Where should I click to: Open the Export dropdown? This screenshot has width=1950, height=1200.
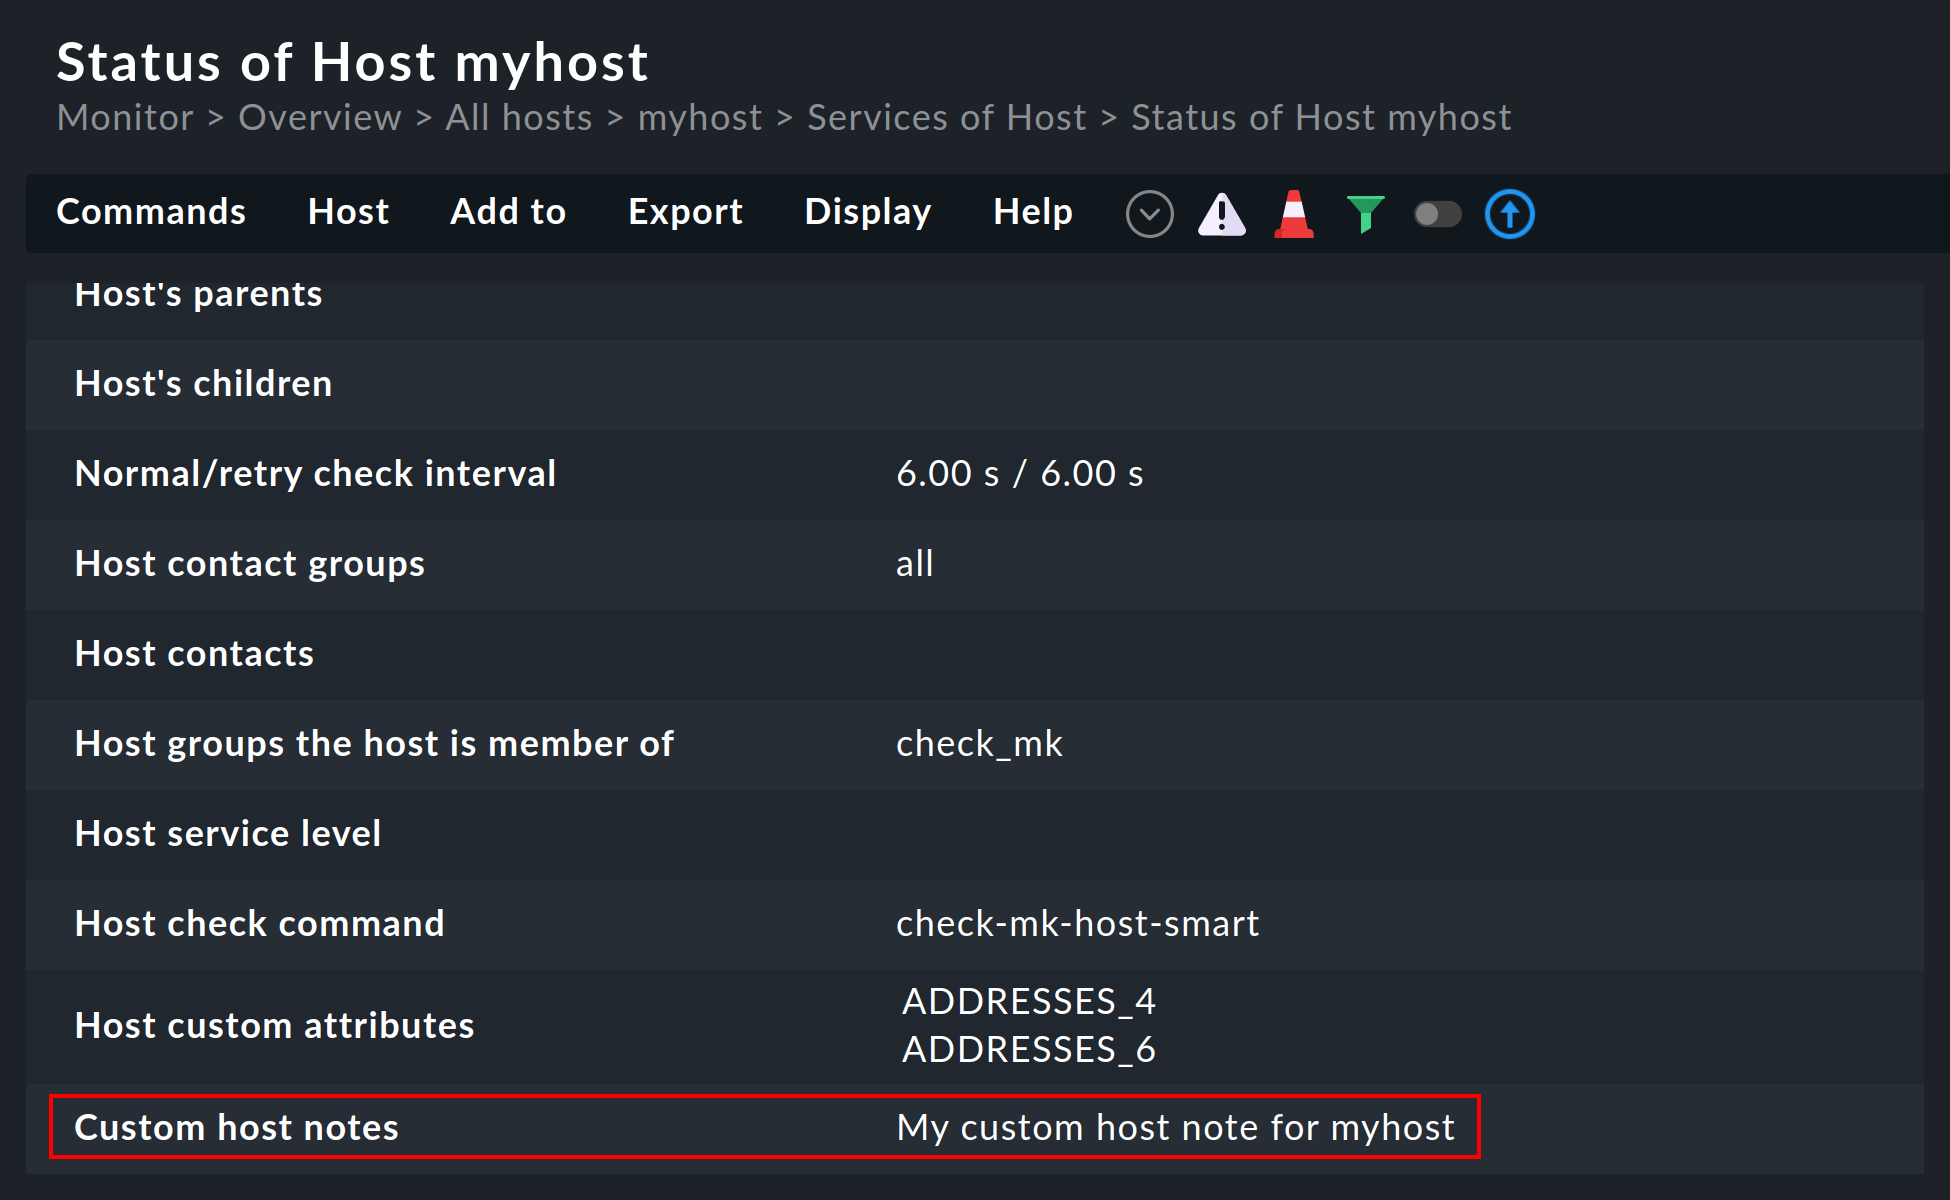(685, 212)
